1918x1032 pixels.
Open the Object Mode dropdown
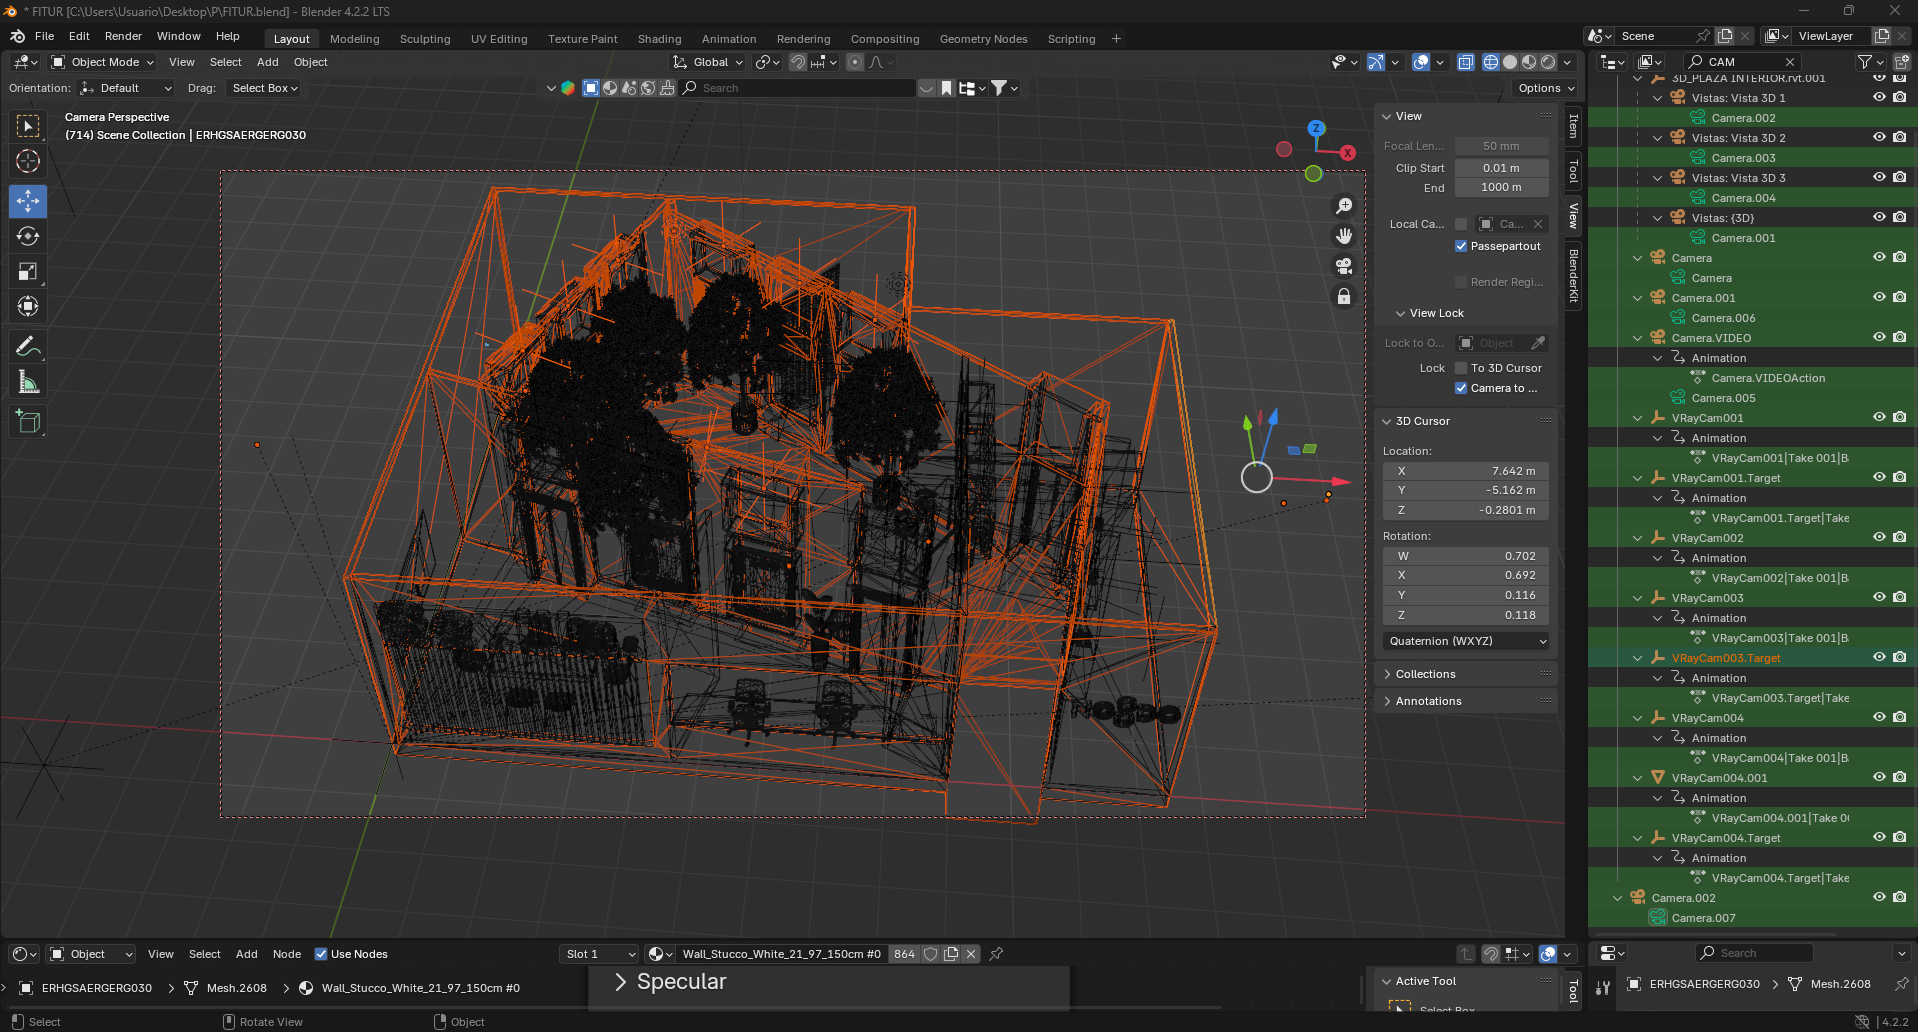[x=103, y=62]
